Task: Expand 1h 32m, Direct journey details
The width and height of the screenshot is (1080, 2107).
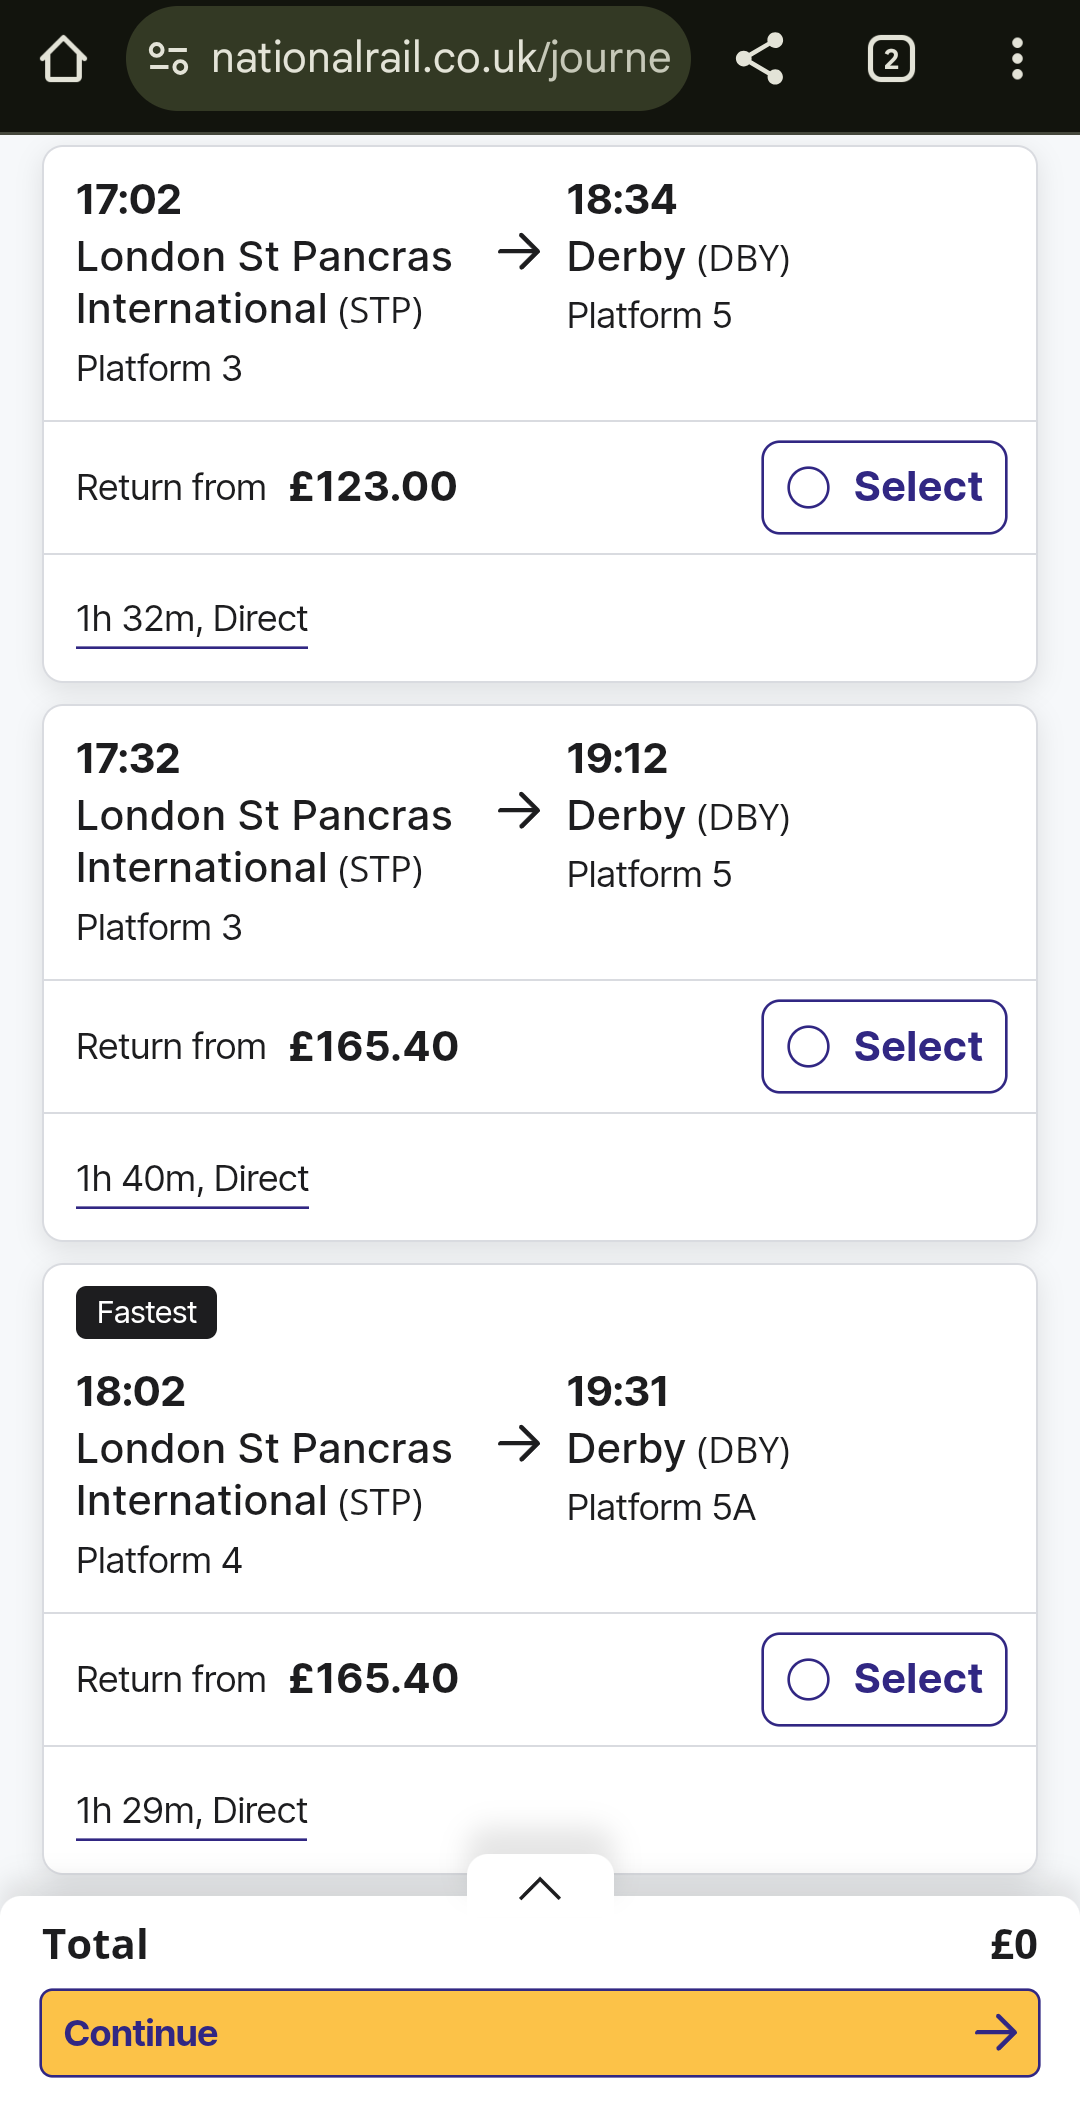Action: point(192,620)
